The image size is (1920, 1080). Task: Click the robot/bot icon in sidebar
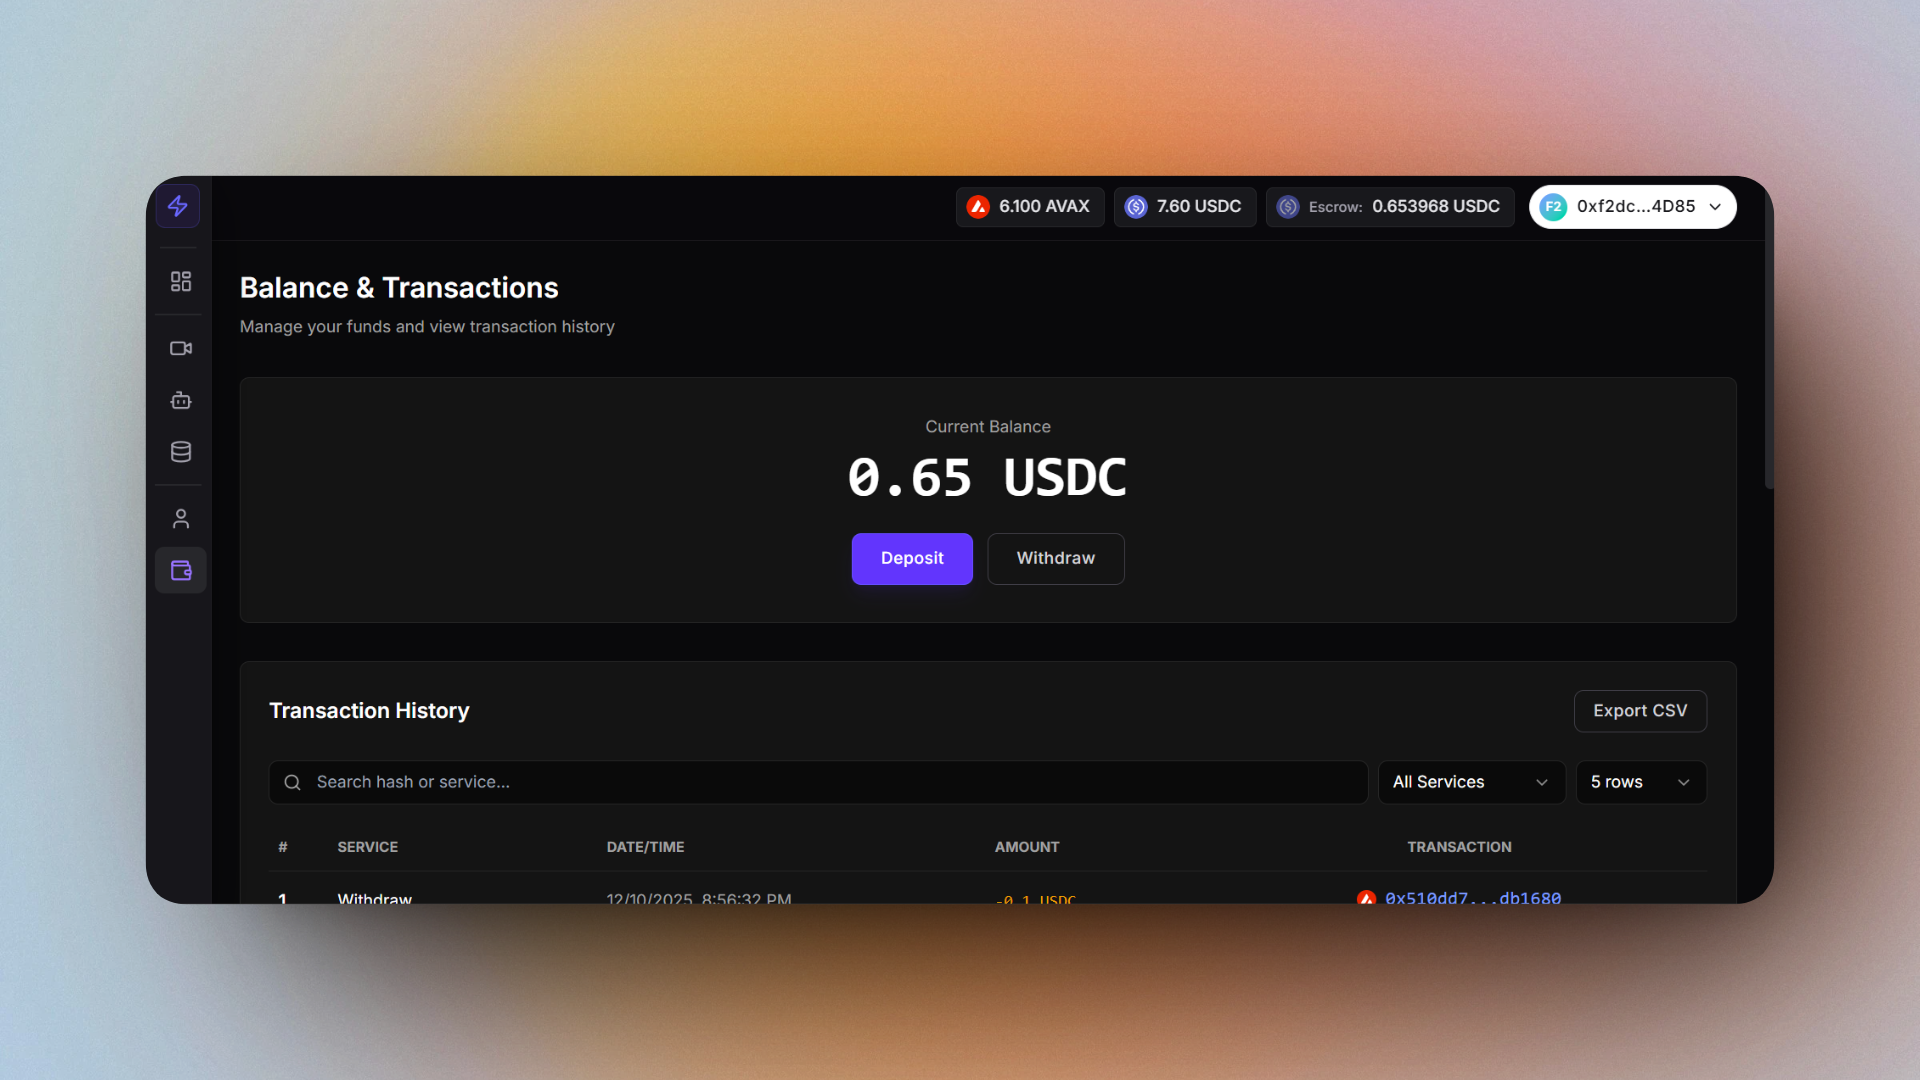tap(180, 400)
